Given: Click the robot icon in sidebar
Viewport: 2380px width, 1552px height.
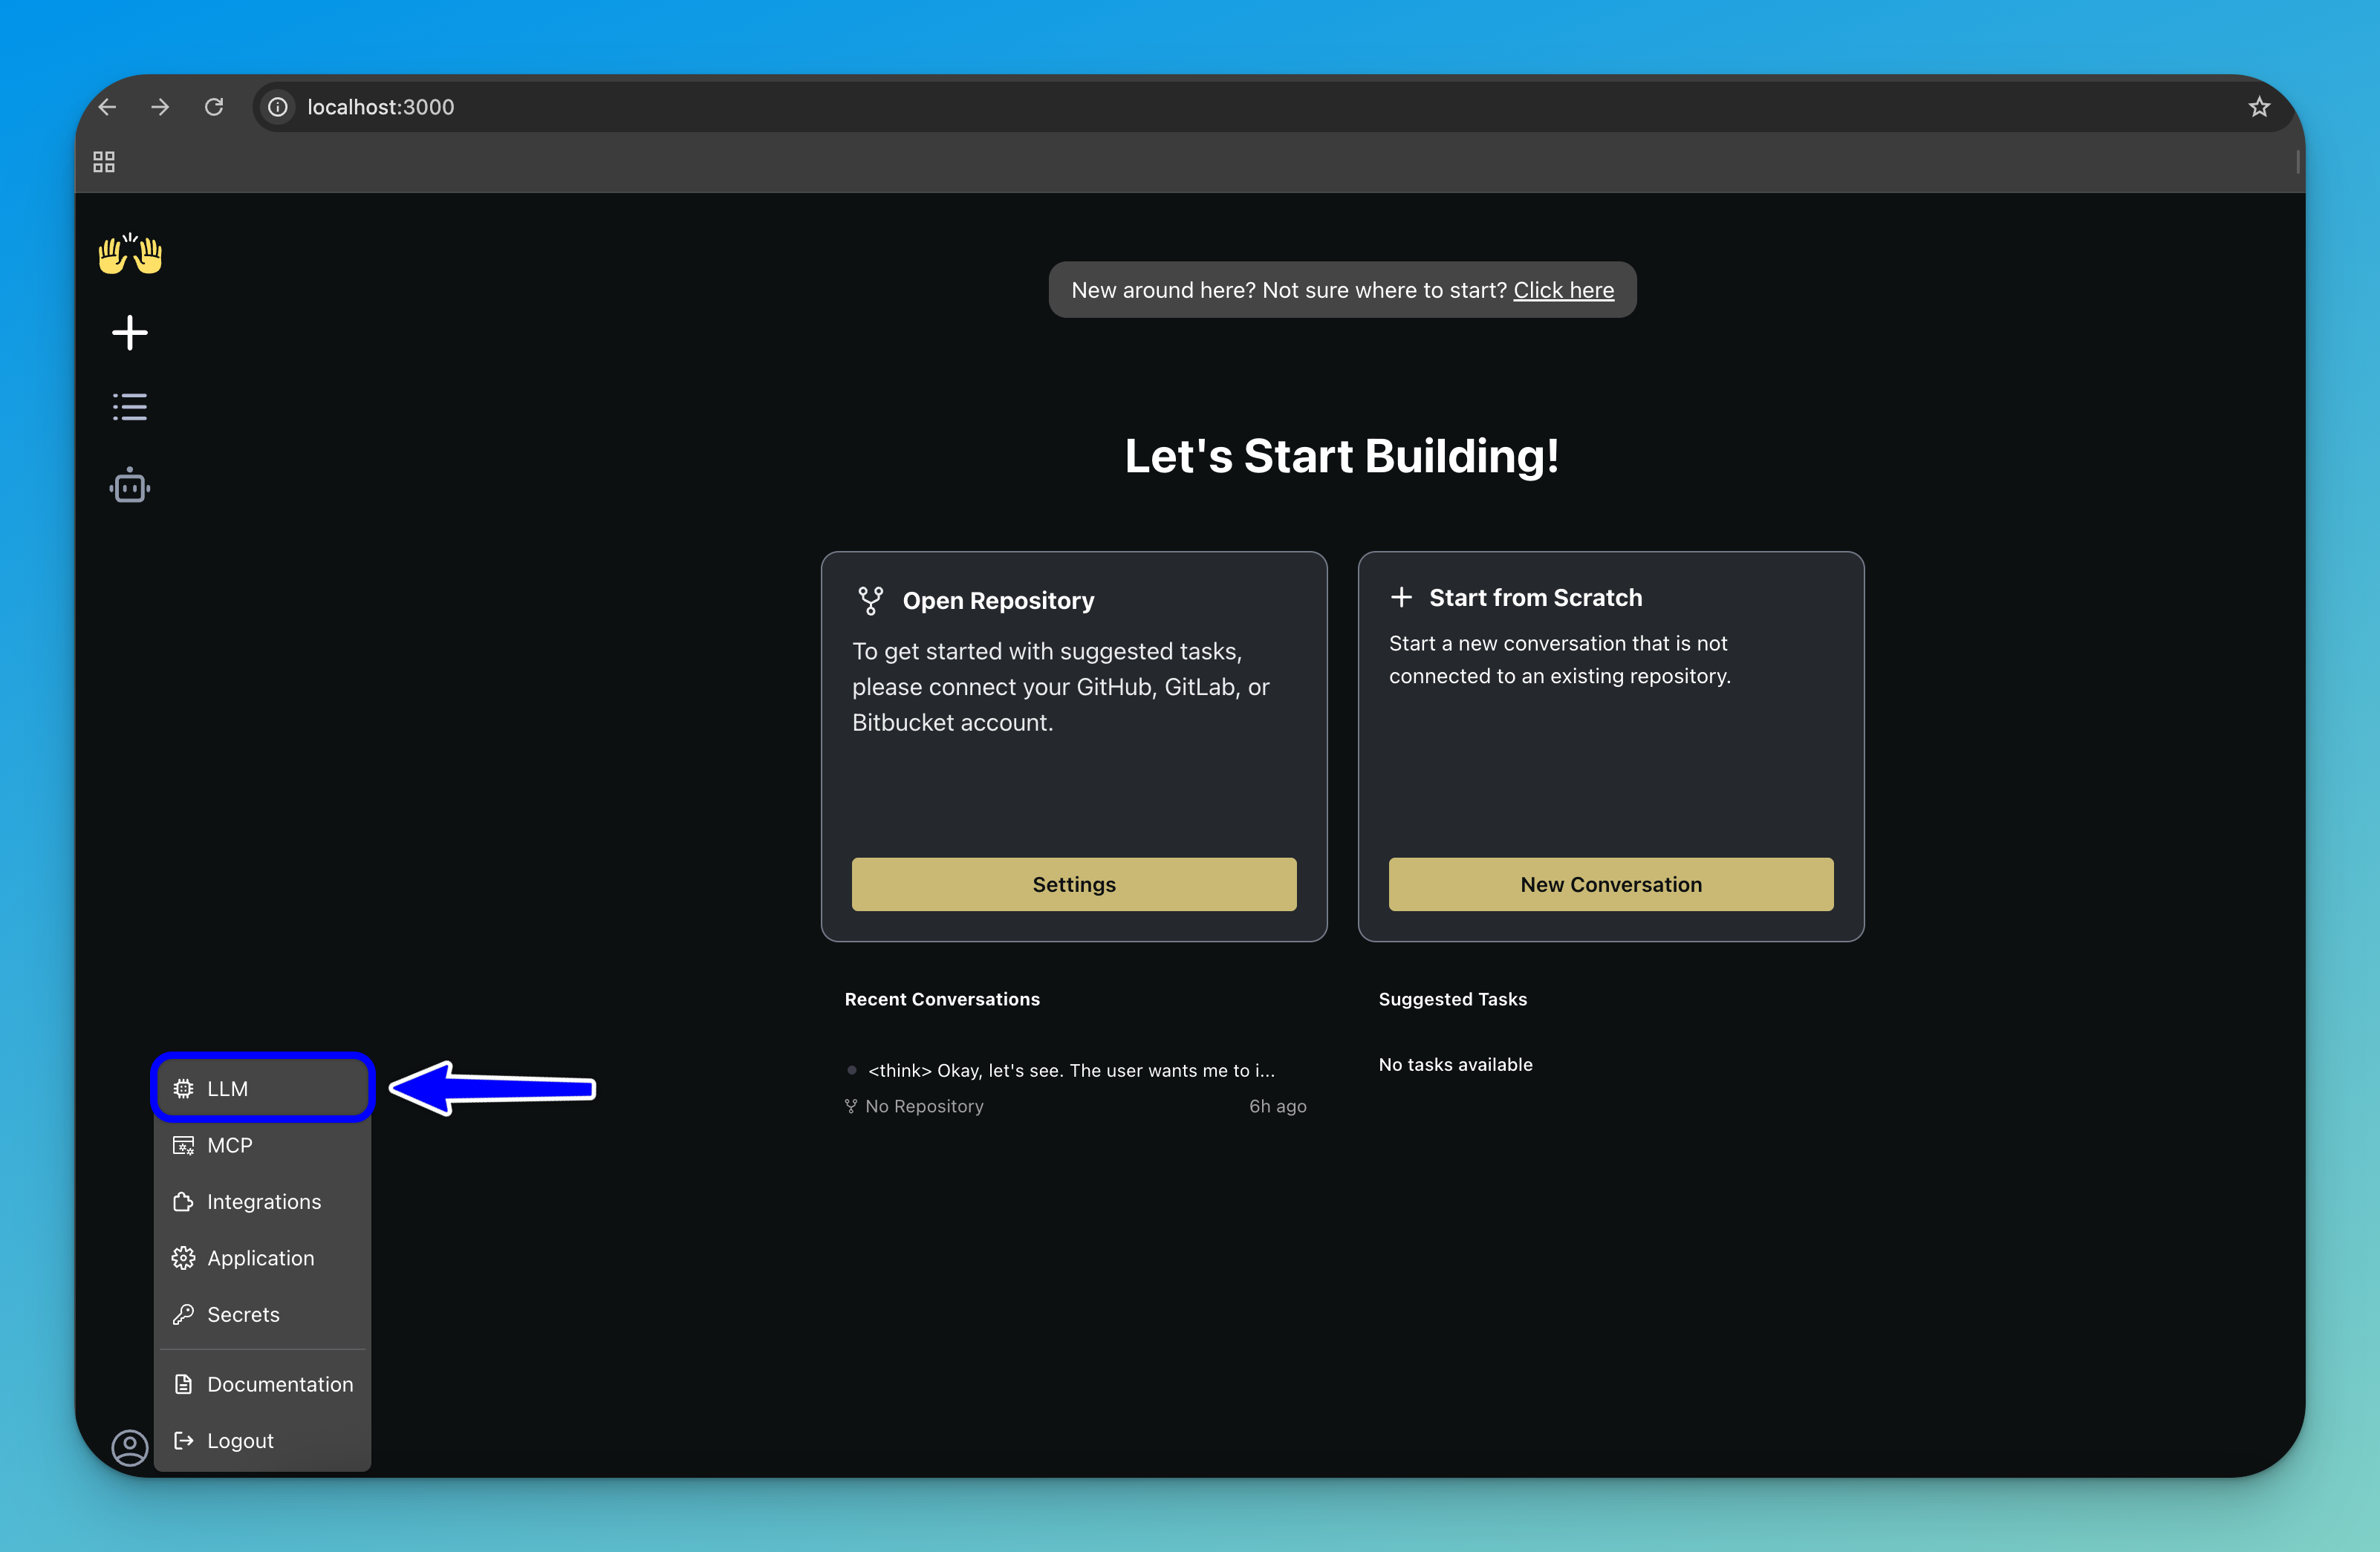Looking at the screenshot, I should [130, 486].
